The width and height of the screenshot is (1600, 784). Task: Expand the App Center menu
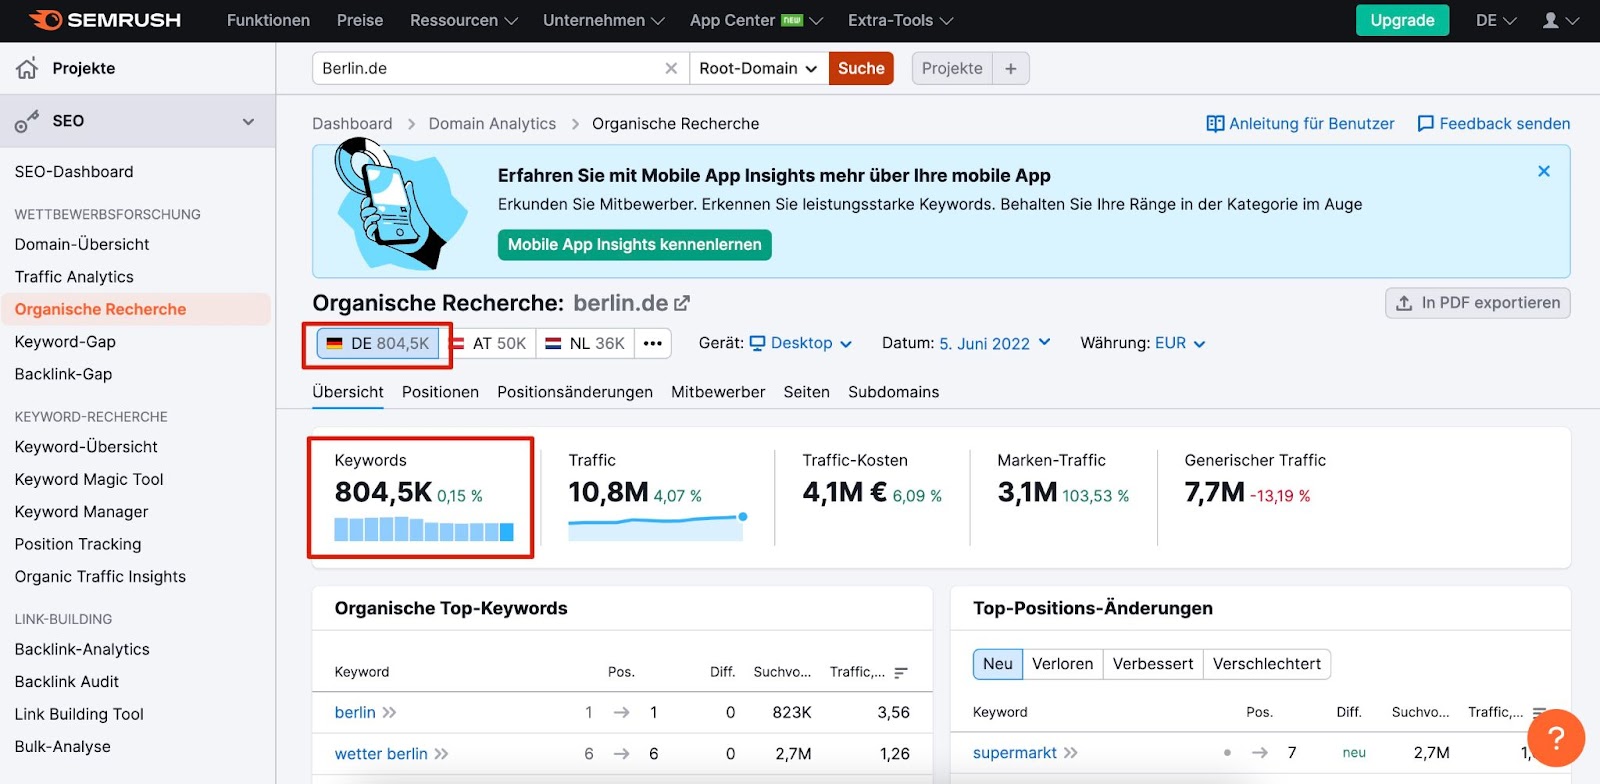pyautogui.click(x=756, y=20)
